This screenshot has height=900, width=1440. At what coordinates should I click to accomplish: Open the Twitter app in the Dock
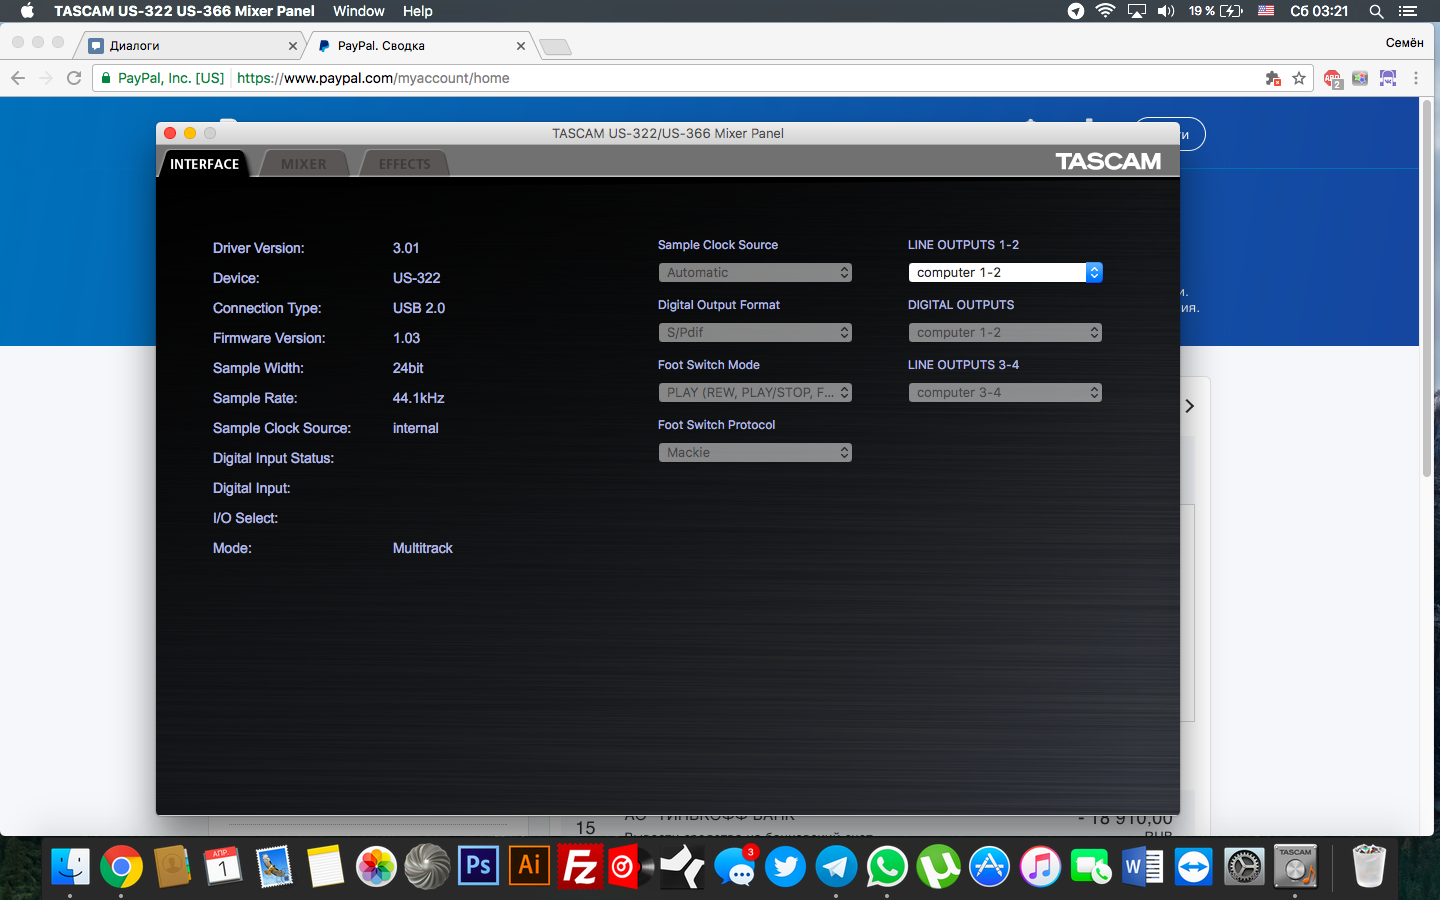(785, 867)
